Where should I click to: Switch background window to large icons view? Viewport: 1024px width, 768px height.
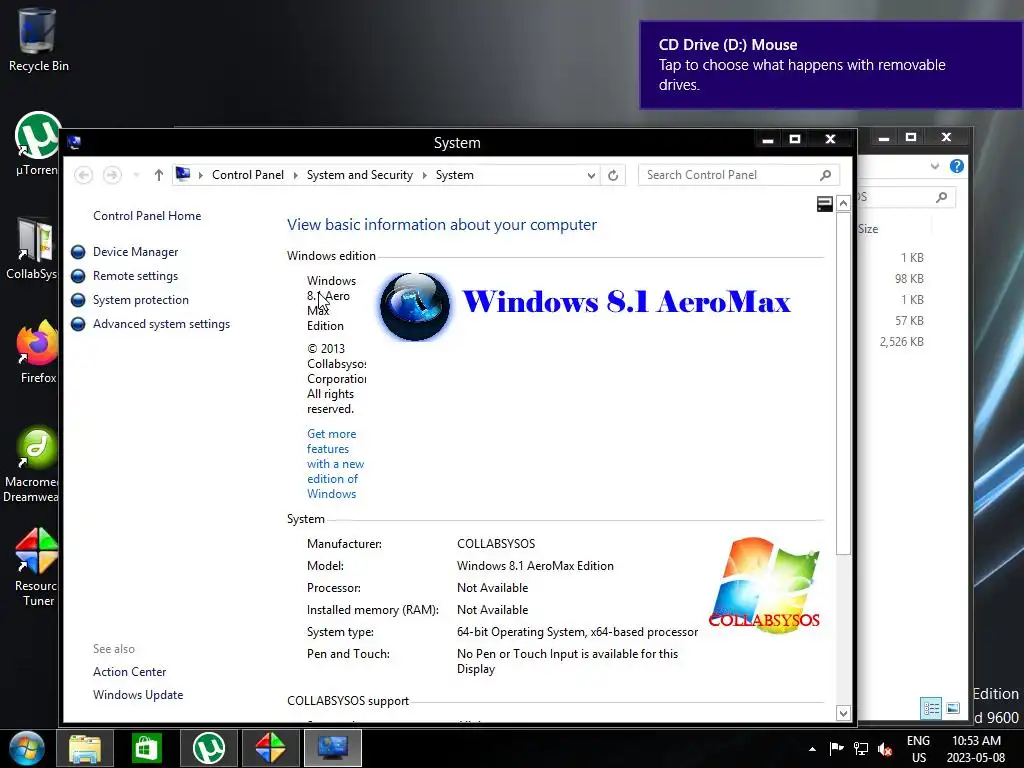[x=953, y=708]
